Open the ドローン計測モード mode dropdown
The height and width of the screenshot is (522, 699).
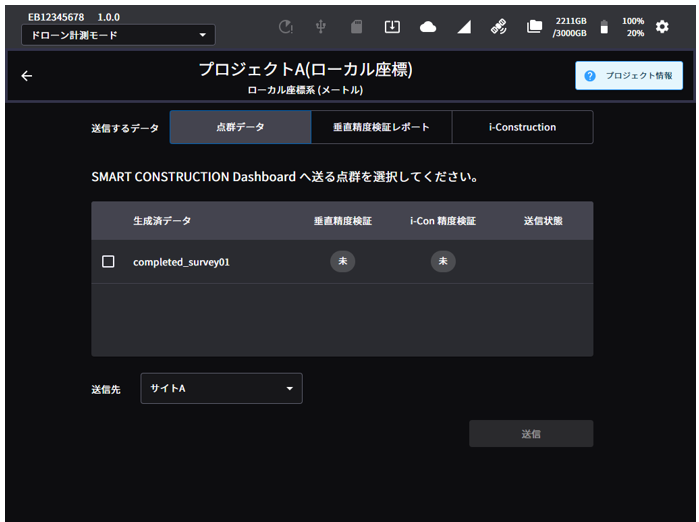[x=117, y=35]
